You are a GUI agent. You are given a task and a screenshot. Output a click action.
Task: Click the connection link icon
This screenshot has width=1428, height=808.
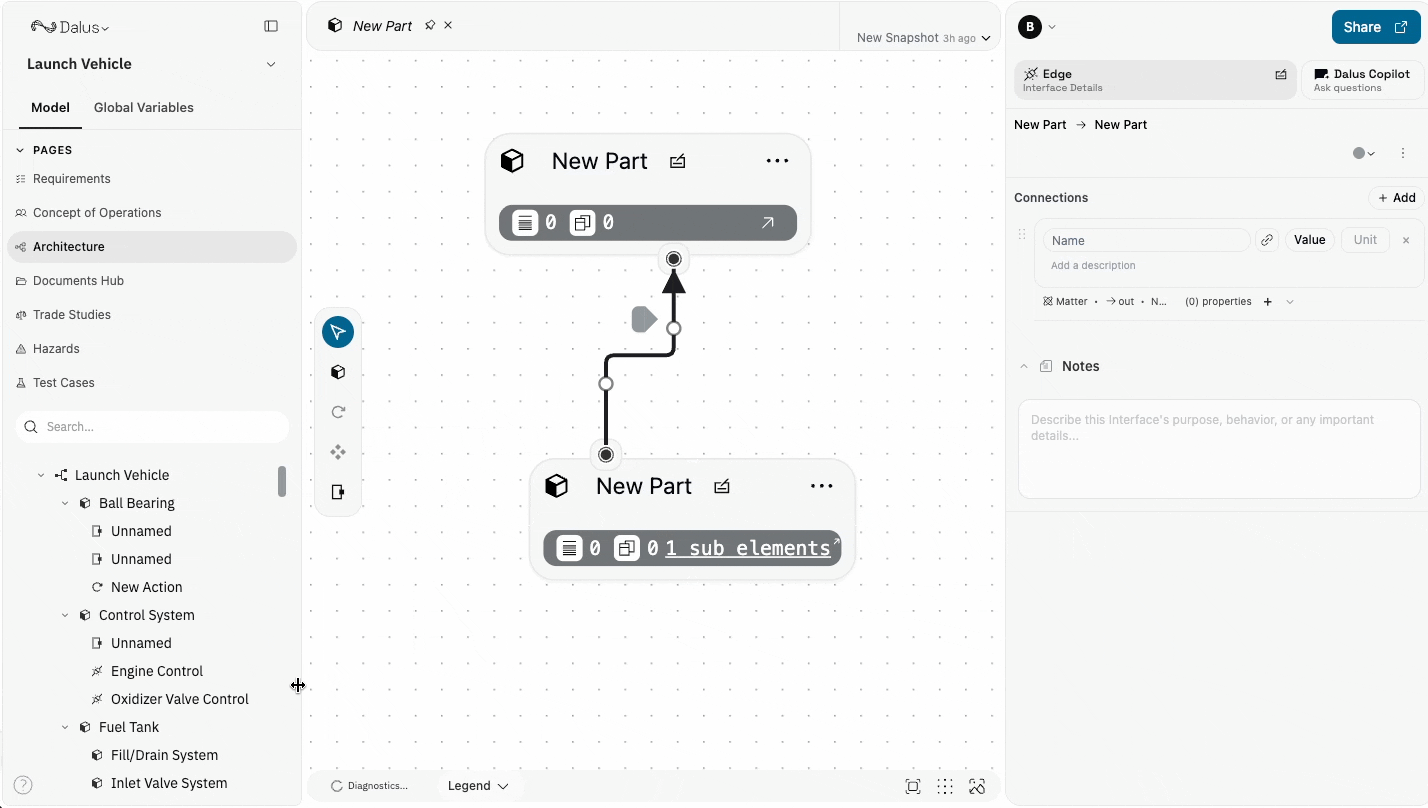tap(1267, 240)
